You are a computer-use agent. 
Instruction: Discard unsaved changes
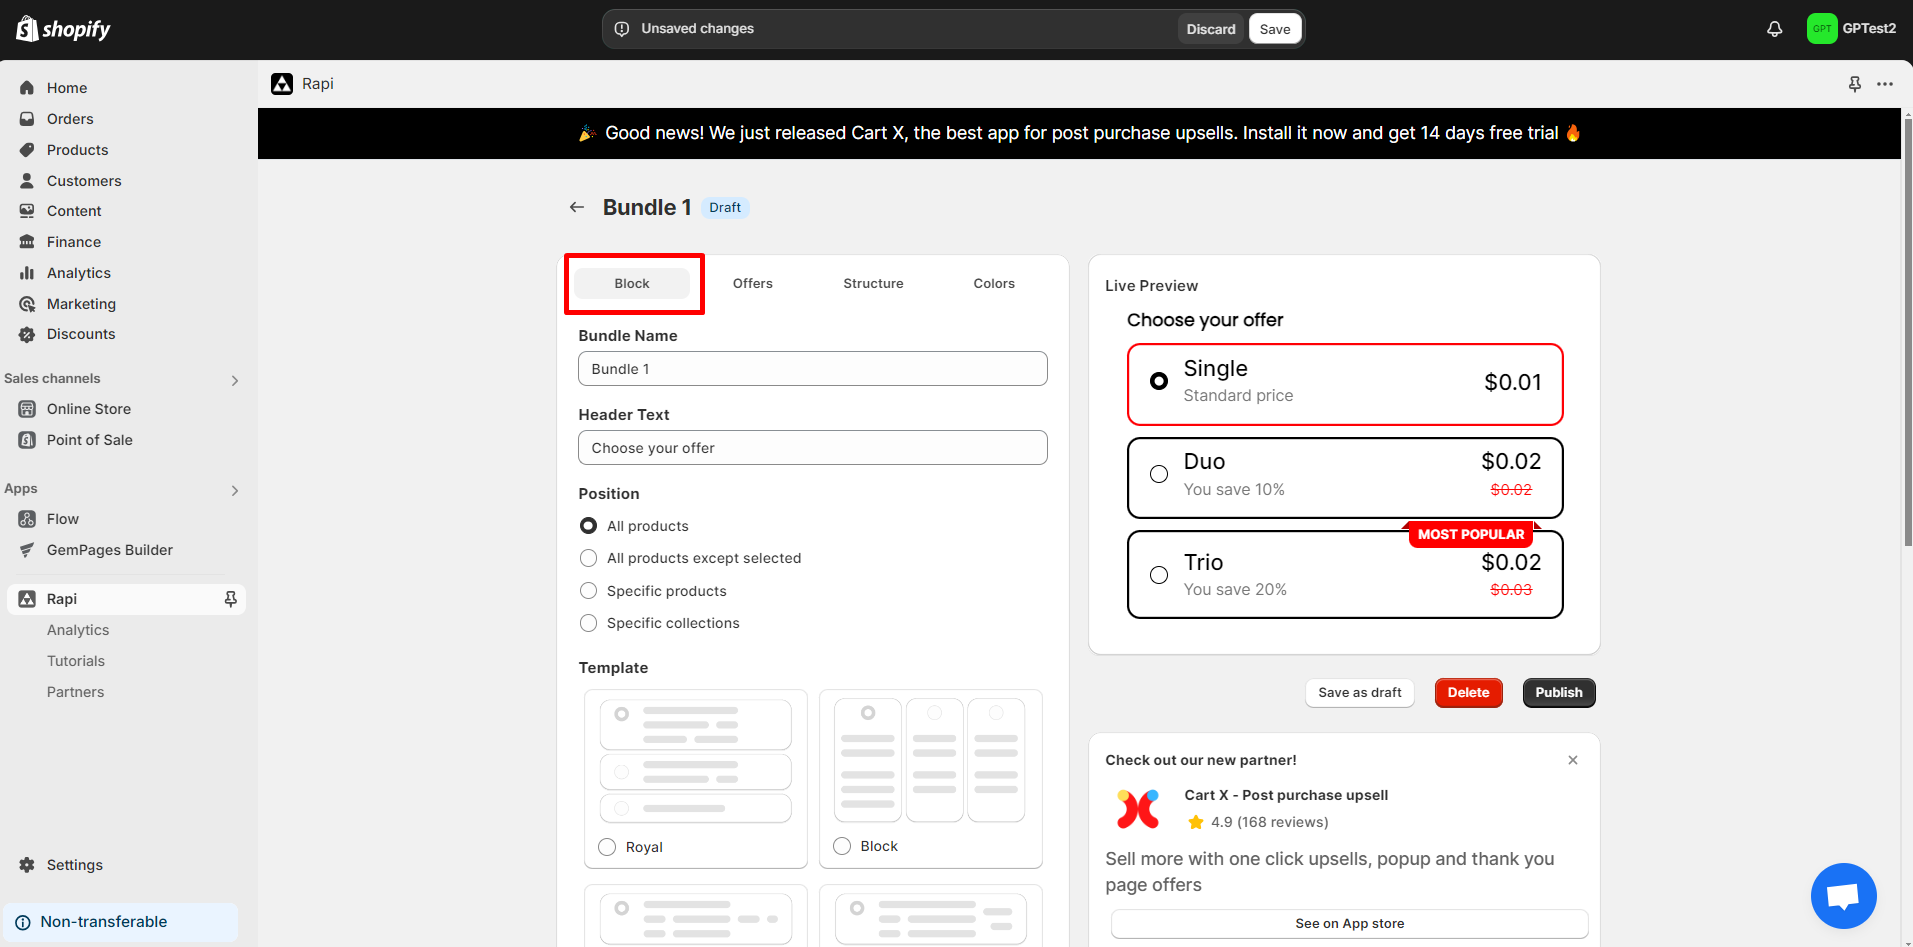pos(1210,28)
